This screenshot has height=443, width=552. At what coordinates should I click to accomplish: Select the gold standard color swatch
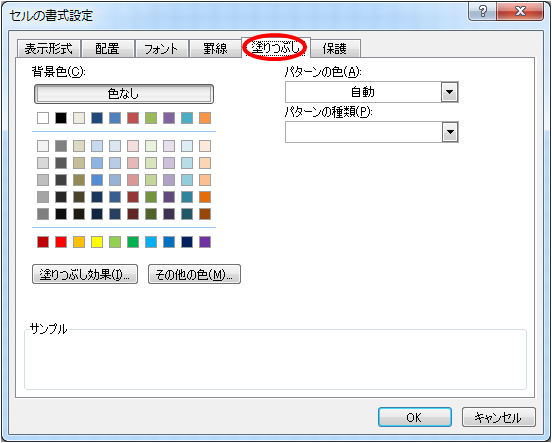[x=79, y=242]
